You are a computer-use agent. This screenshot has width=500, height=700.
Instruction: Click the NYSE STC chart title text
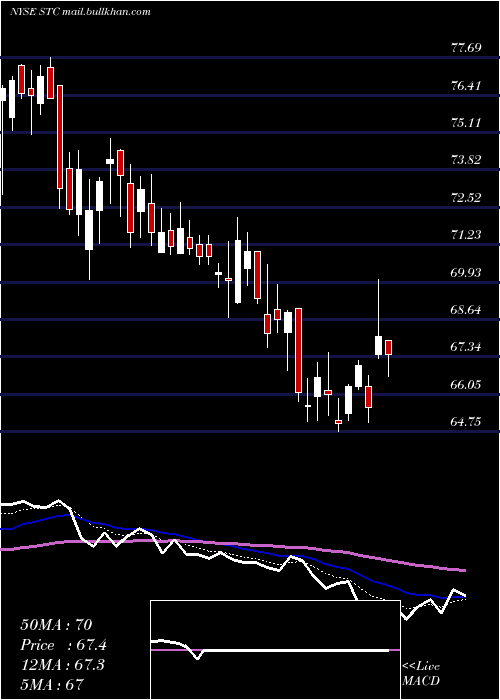click(x=80, y=12)
